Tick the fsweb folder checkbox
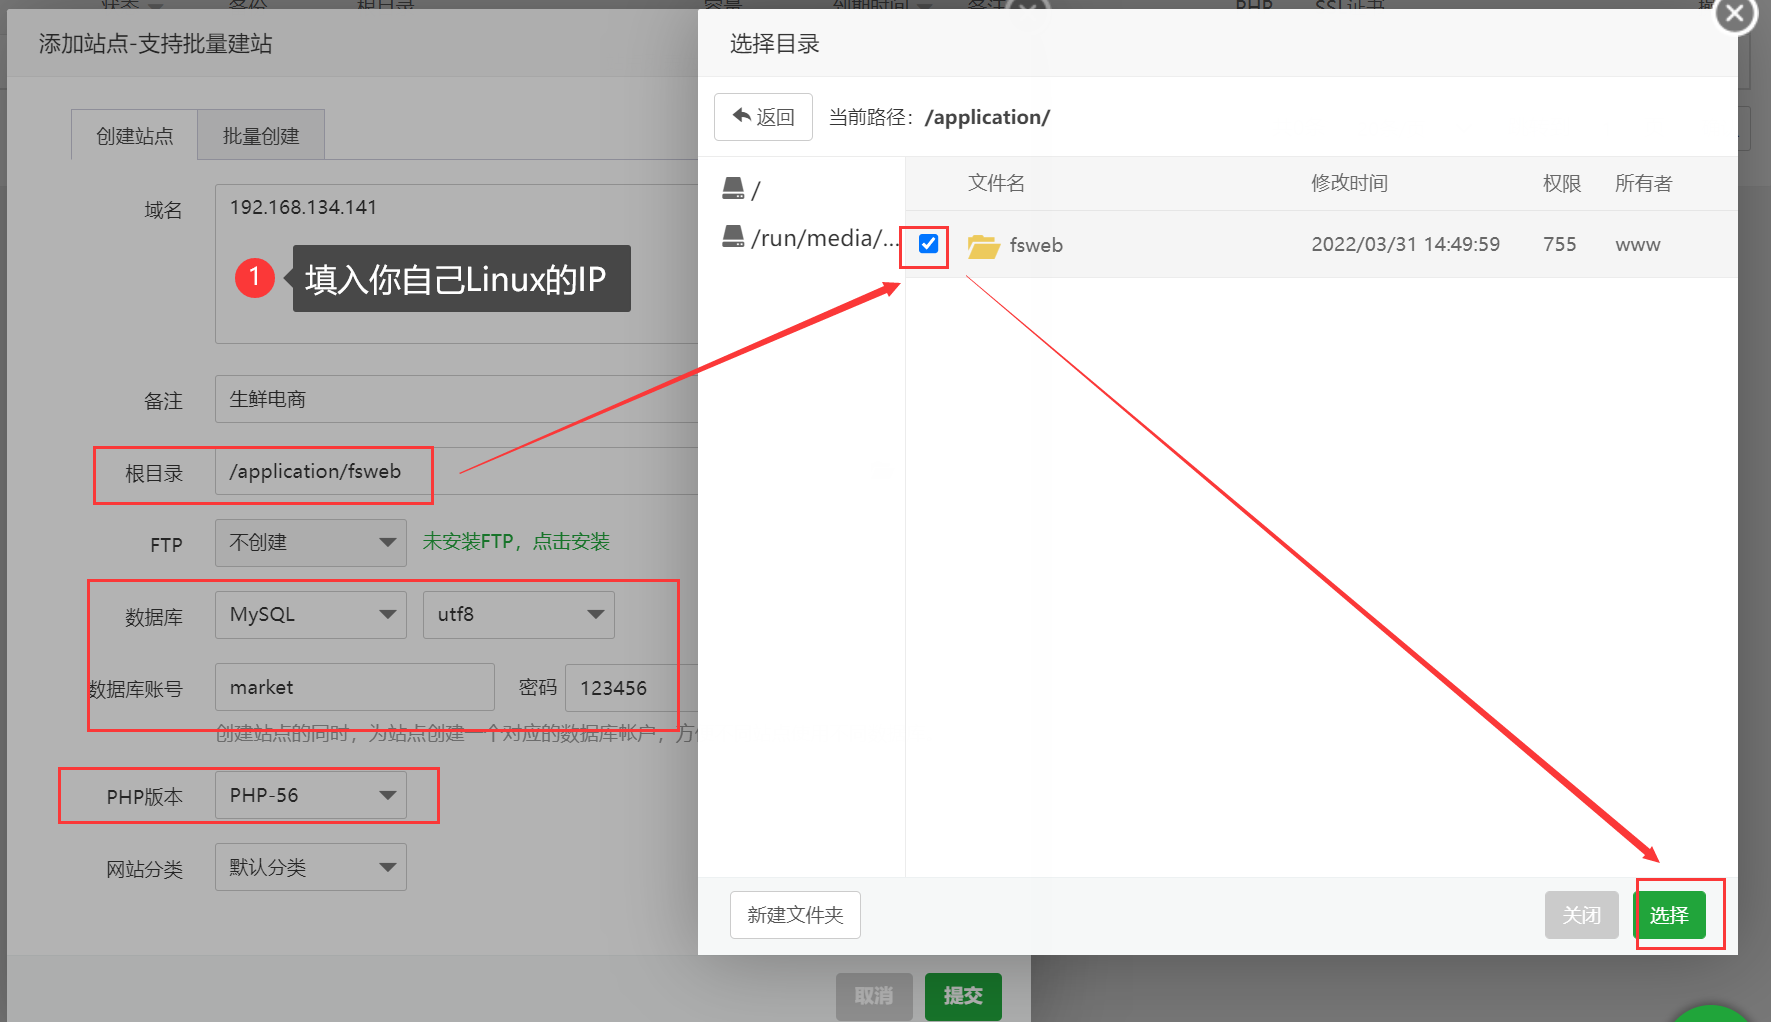The width and height of the screenshot is (1771, 1022). pyautogui.click(x=928, y=244)
